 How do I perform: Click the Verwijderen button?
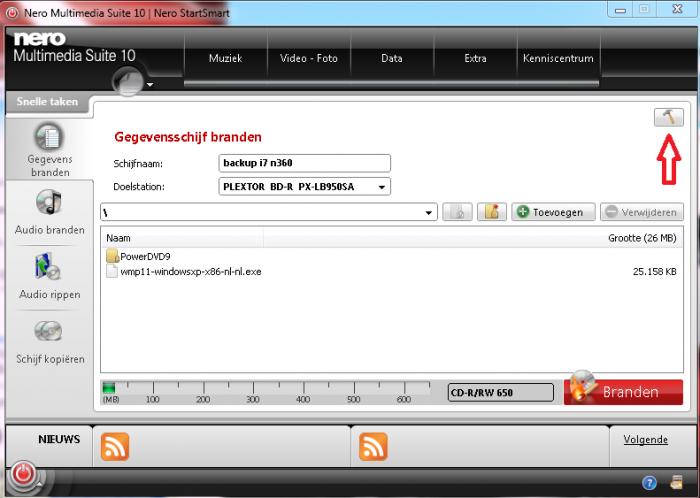pyautogui.click(x=642, y=212)
